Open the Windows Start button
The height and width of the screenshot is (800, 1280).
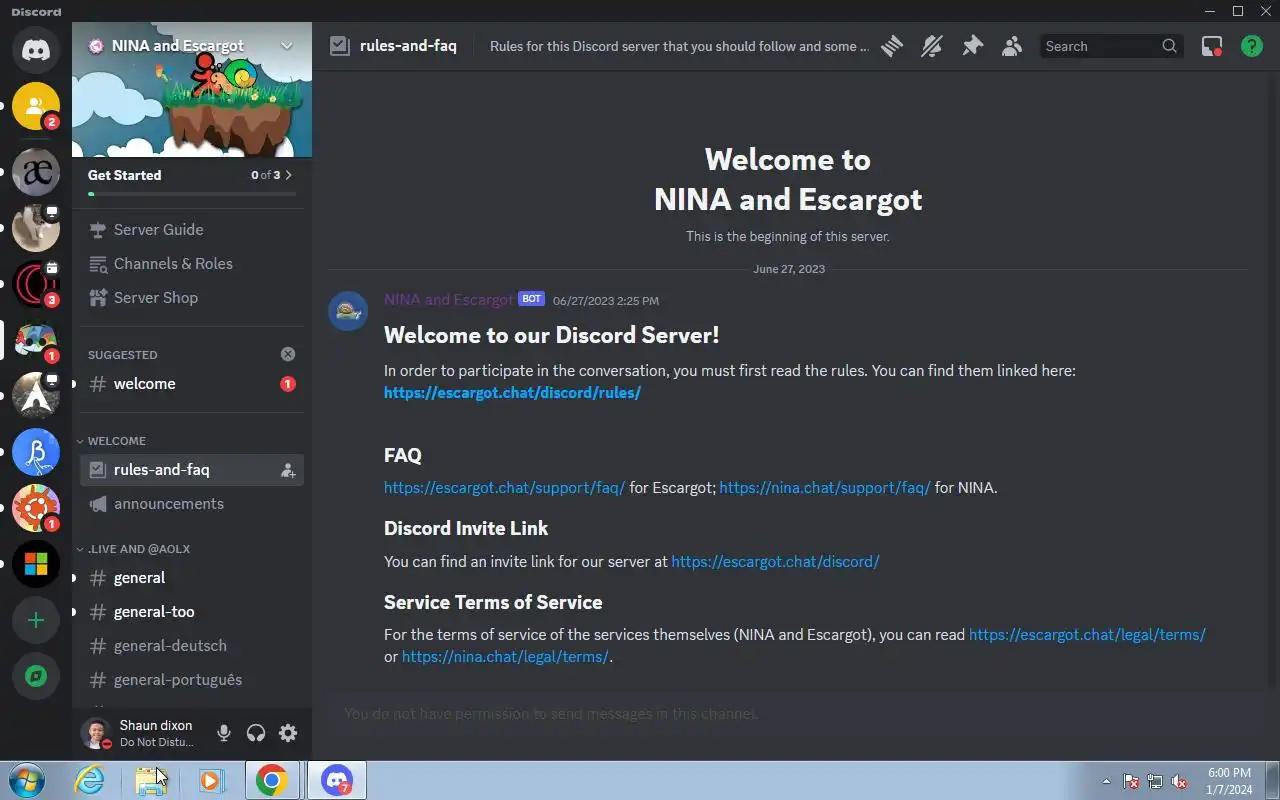pyautogui.click(x=26, y=780)
